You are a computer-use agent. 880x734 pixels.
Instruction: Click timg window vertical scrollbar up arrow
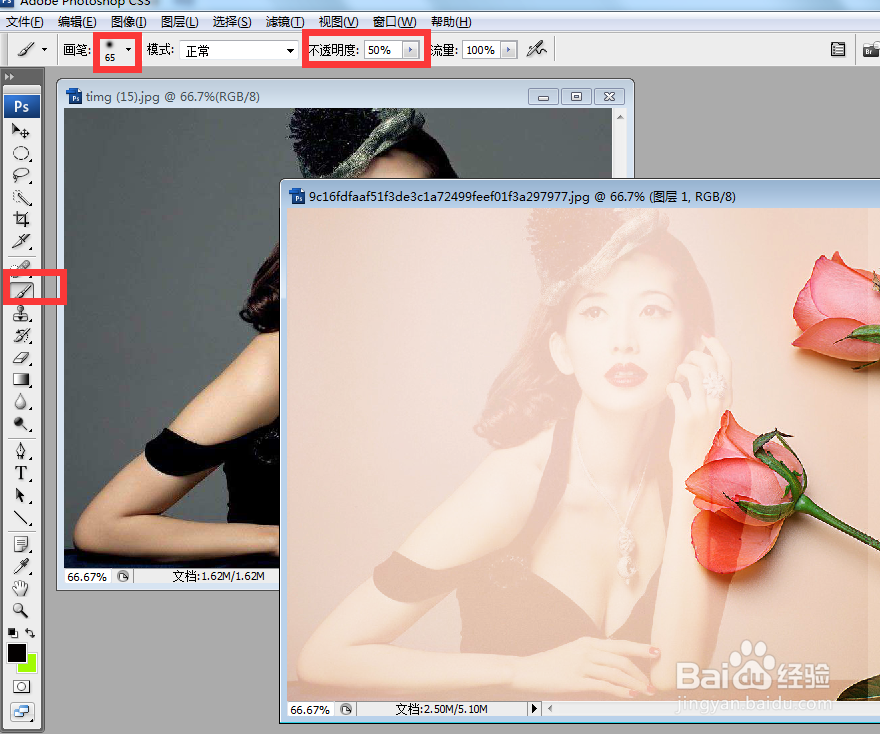[x=620, y=117]
